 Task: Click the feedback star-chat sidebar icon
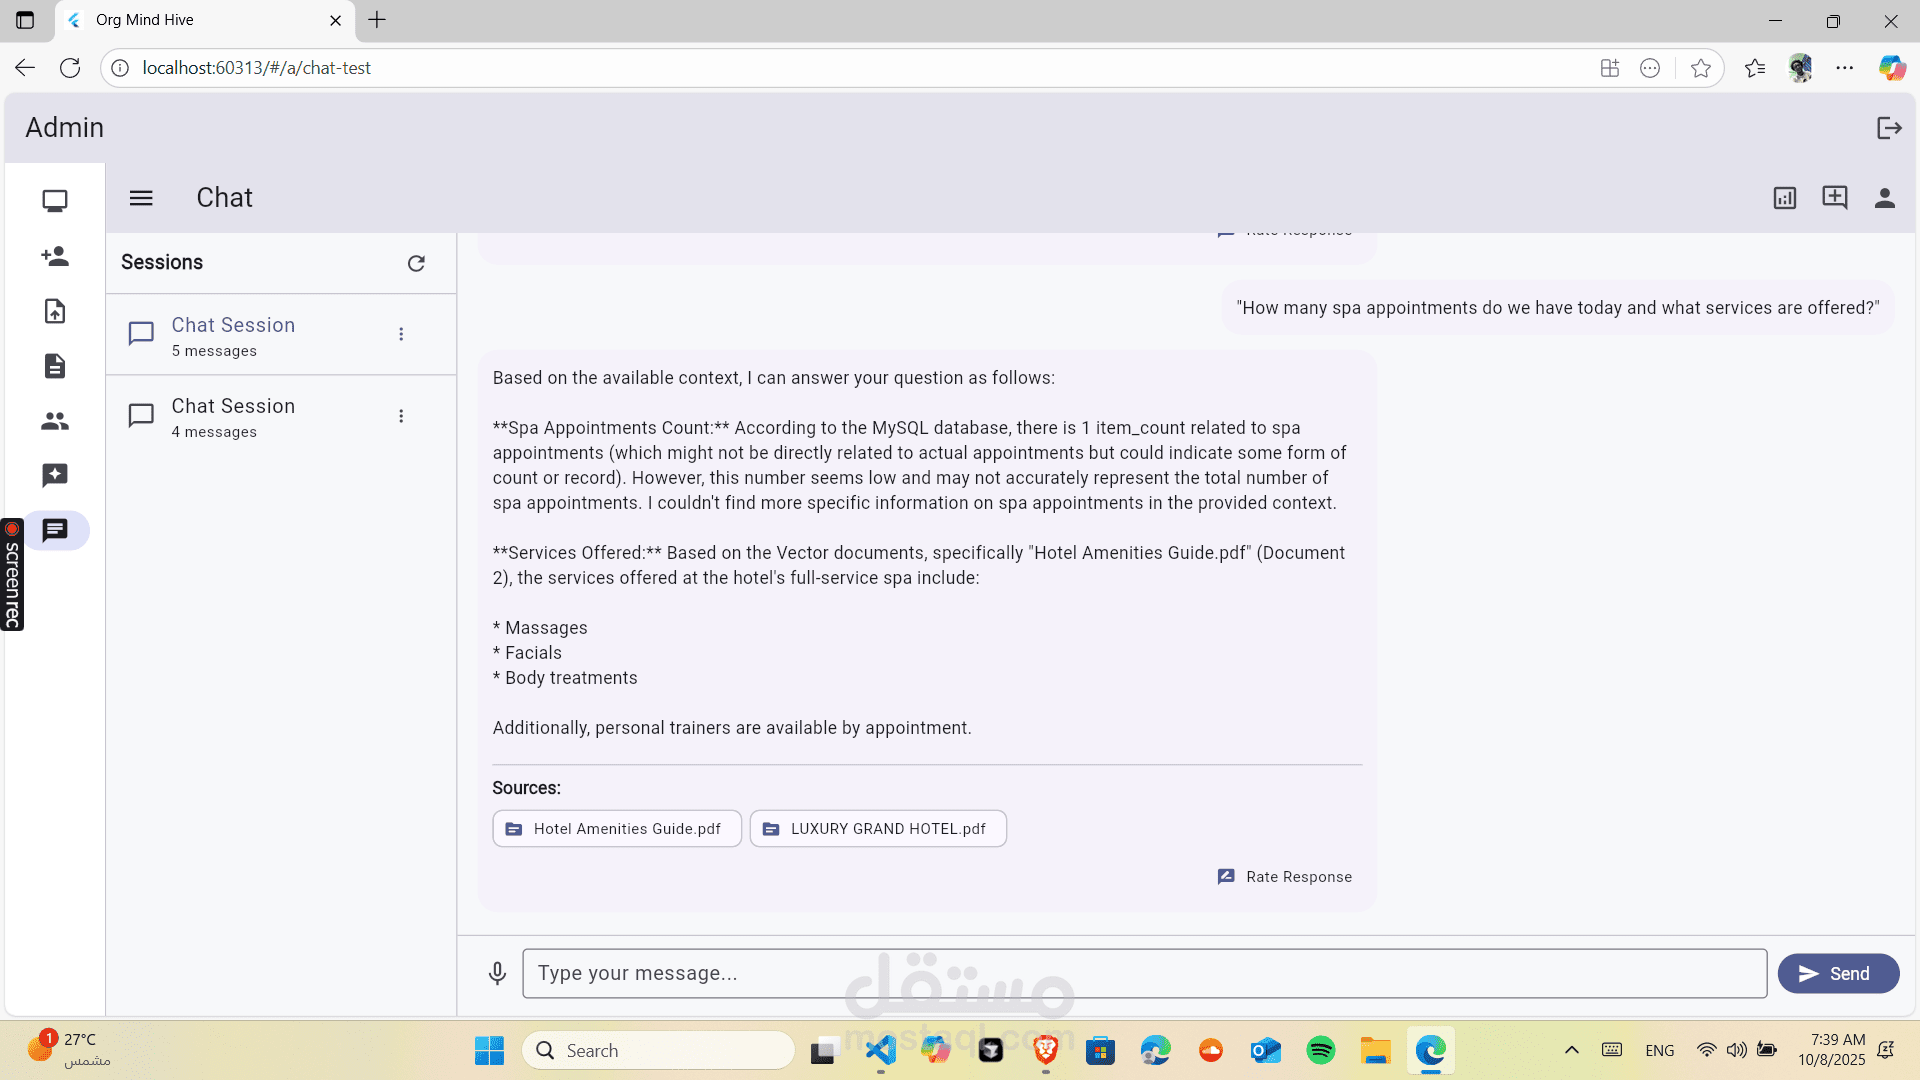click(55, 475)
